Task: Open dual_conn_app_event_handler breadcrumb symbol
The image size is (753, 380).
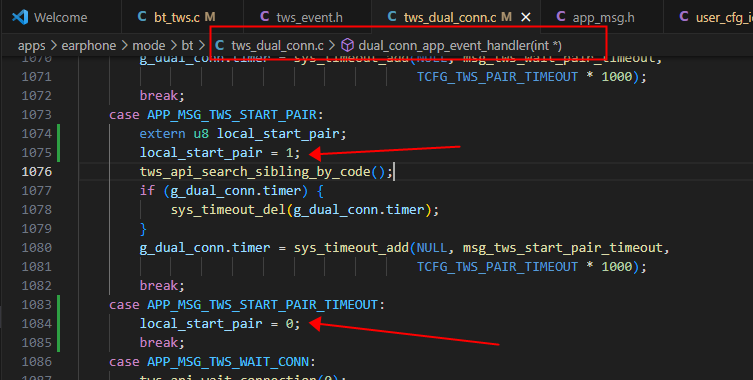Action: [460, 46]
